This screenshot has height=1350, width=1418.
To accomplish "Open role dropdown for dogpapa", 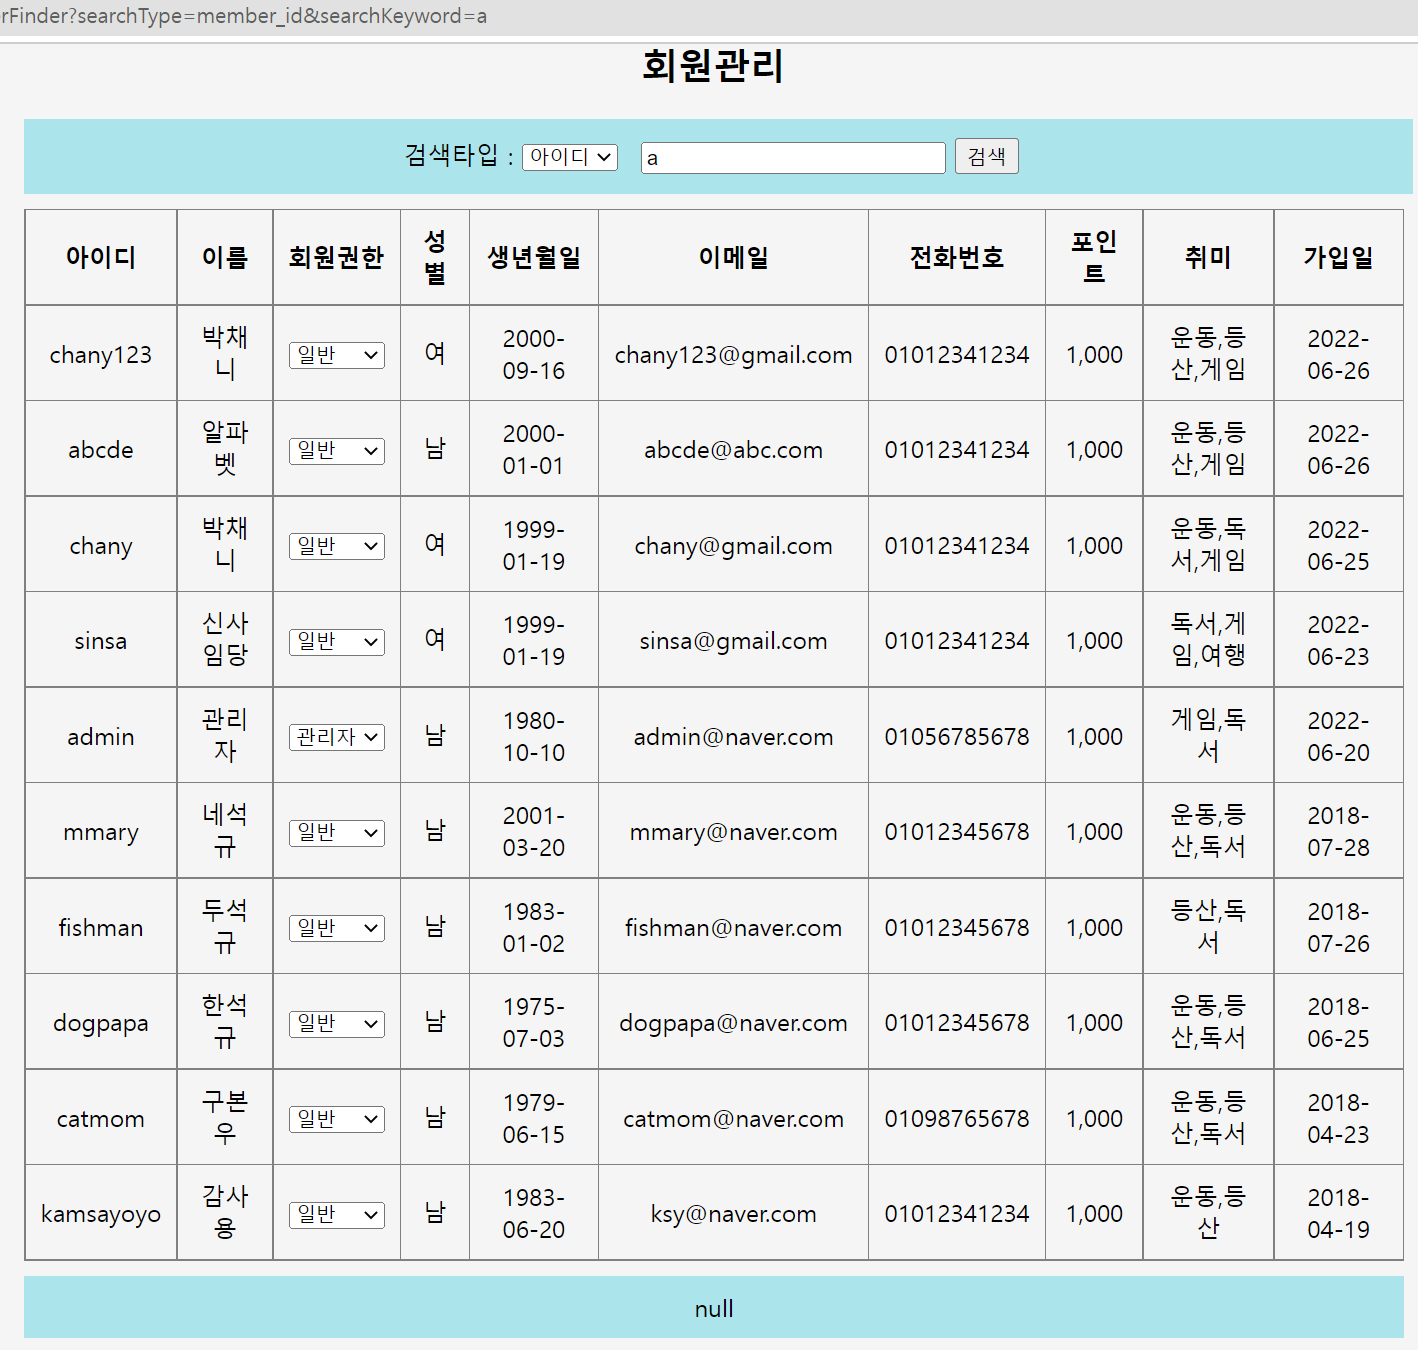I will [x=337, y=1023].
